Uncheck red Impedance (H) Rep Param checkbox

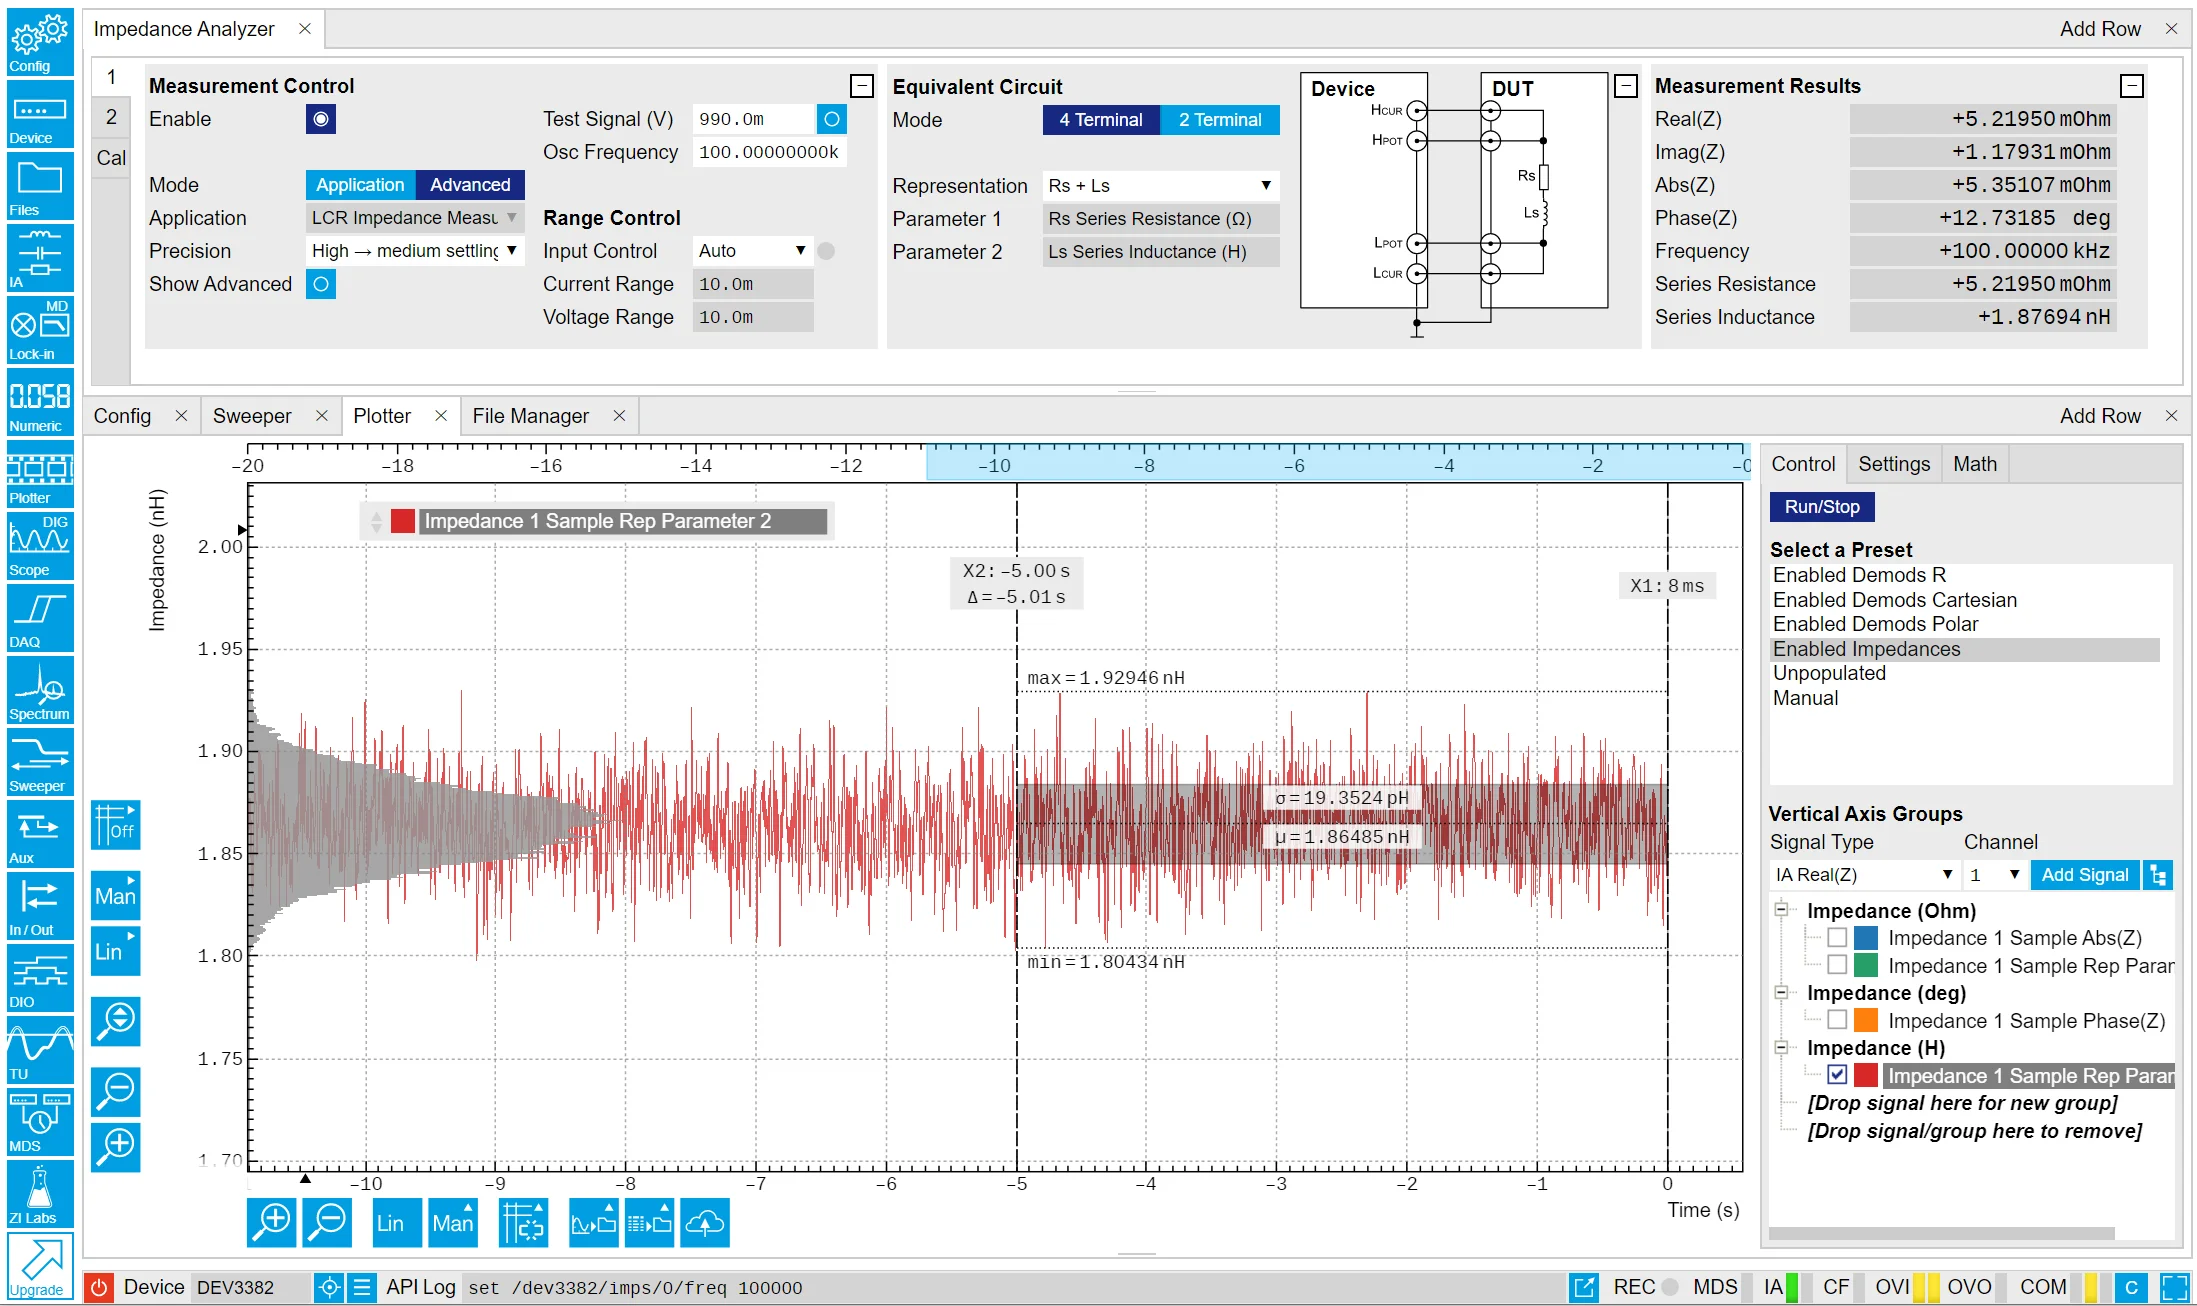click(x=1837, y=1075)
